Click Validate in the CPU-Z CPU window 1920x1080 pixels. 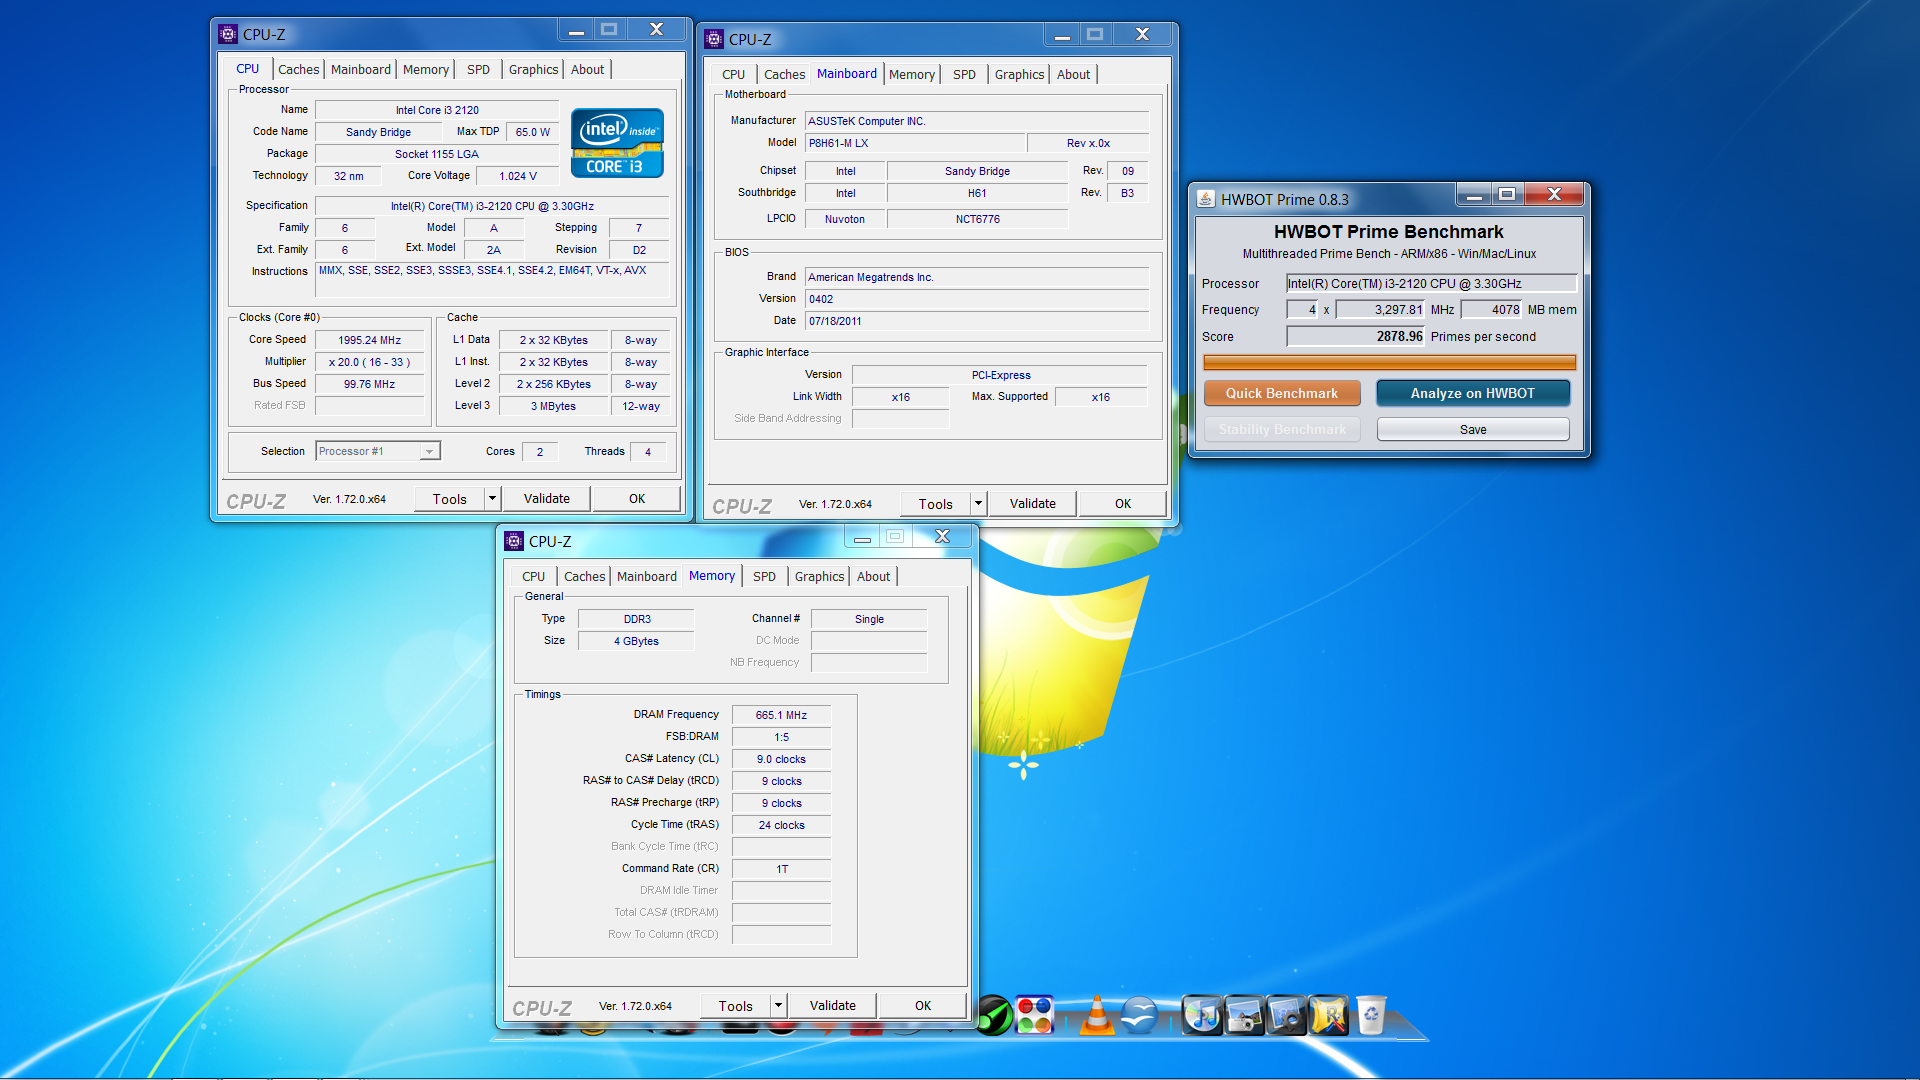(546, 498)
